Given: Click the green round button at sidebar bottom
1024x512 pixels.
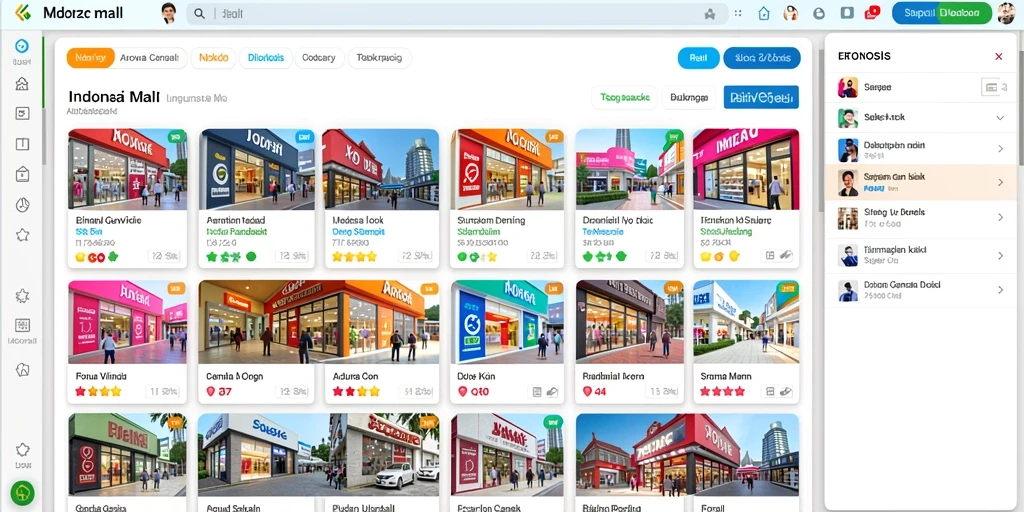Looking at the screenshot, I should point(22,493).
